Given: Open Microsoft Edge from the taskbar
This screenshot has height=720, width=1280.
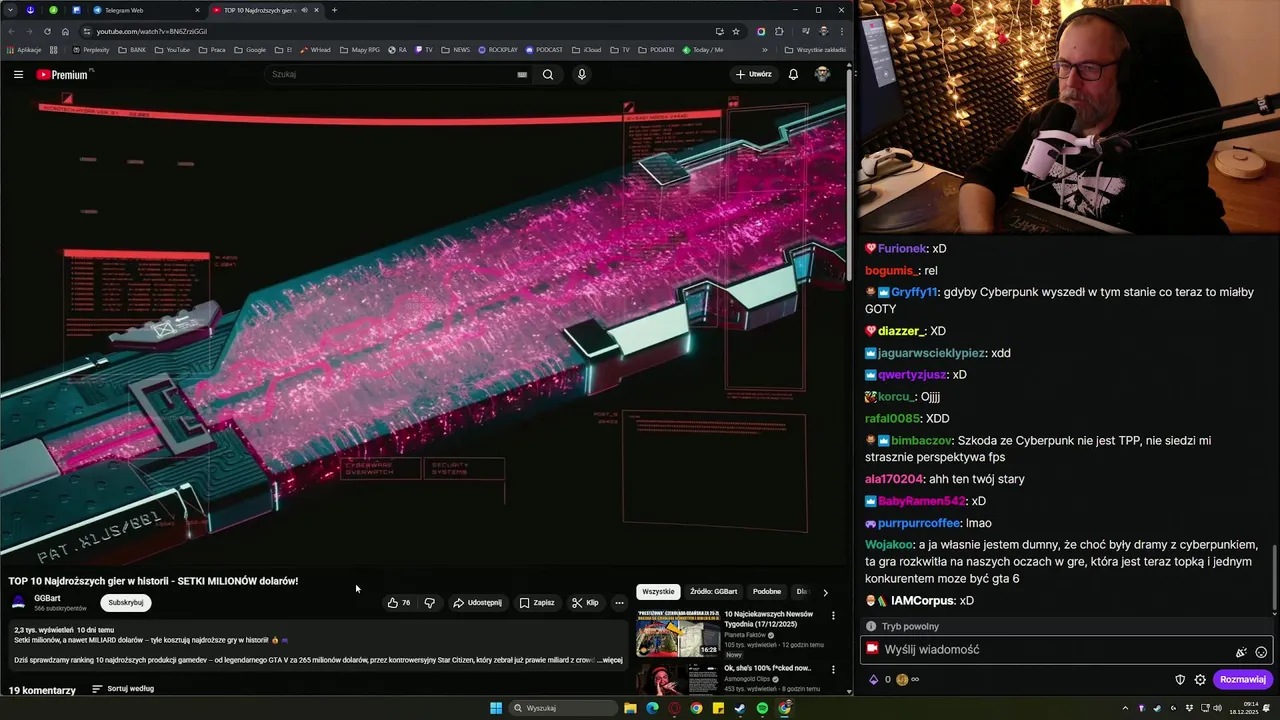Looking at the screenshot, I should (x=652, y=708).
